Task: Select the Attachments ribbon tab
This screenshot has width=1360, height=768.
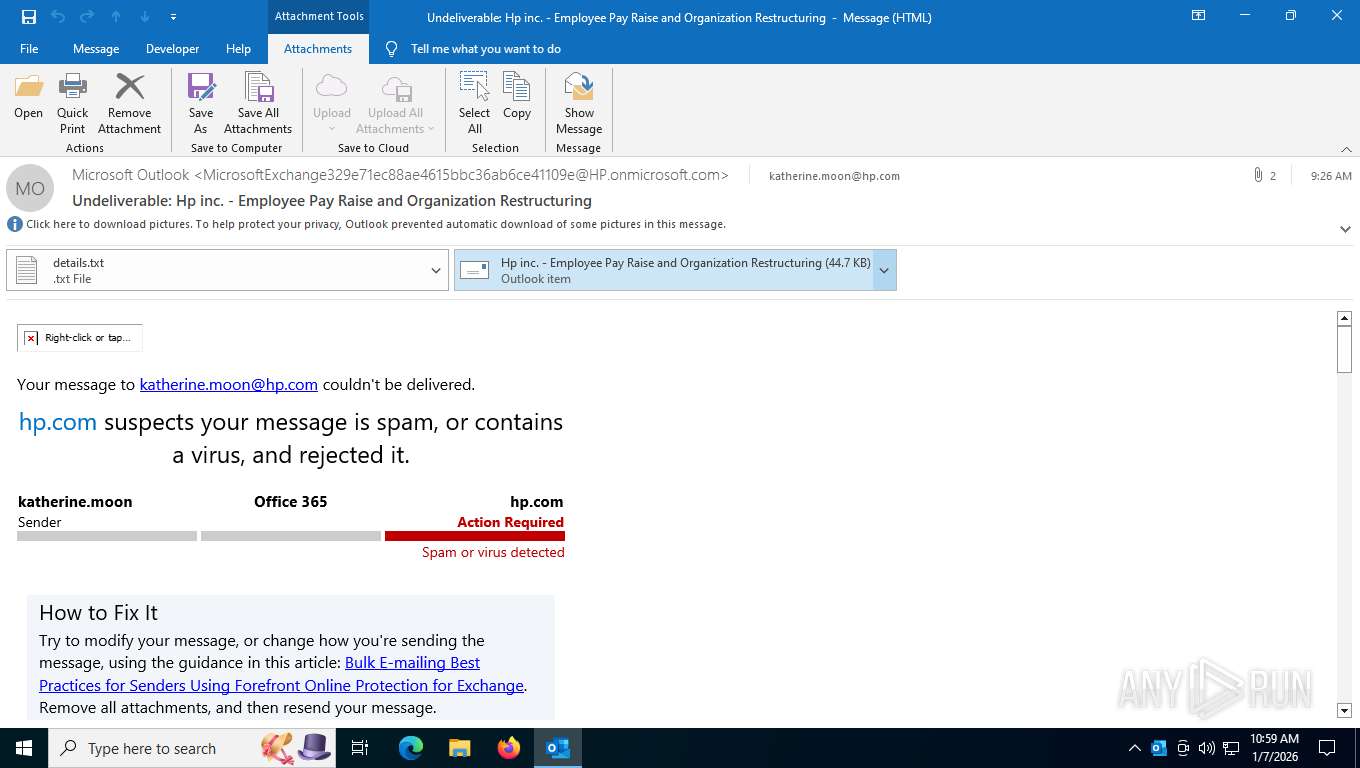Action: tap(318, 49)
